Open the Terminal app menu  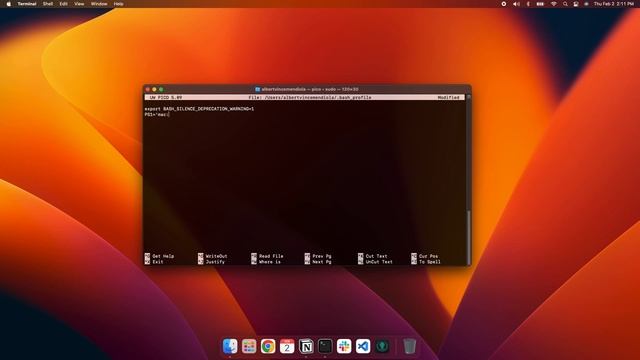coord(27,4)
